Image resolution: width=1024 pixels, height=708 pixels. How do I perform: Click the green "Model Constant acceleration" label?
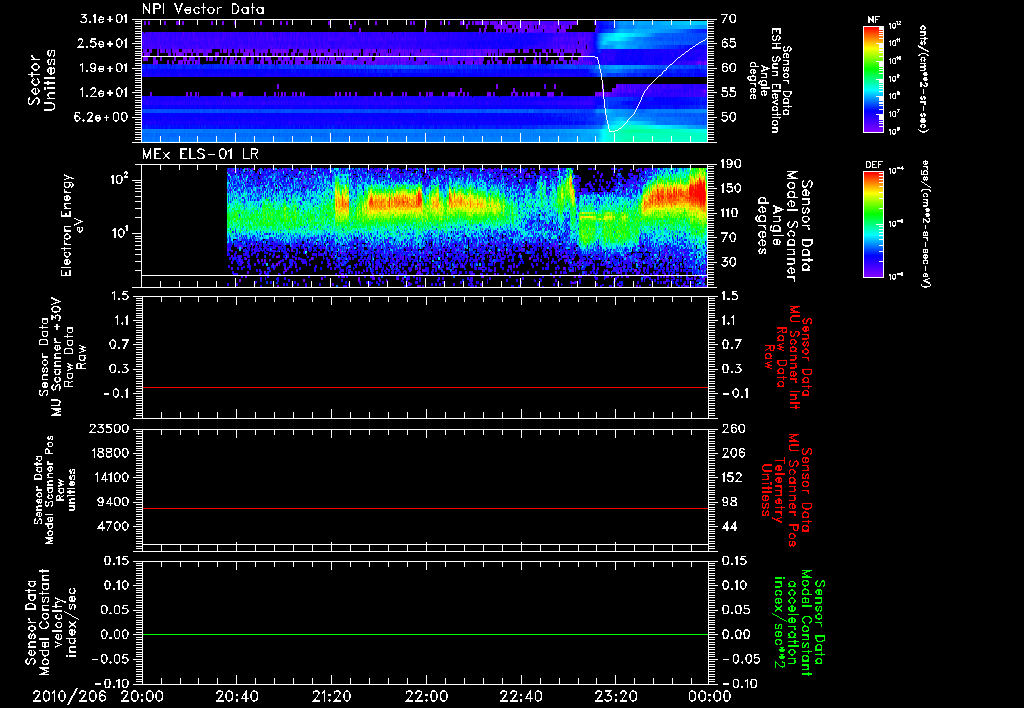click(799, 622)
